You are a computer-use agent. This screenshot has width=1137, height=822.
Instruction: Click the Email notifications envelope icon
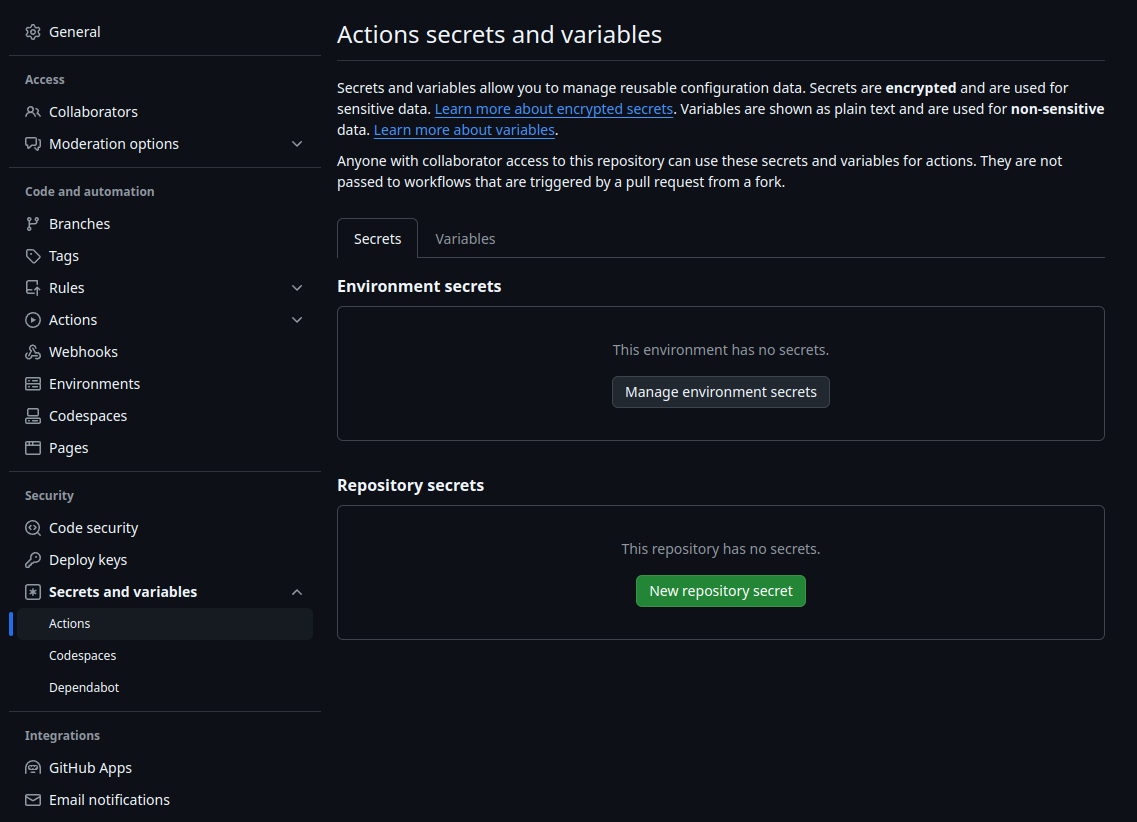tap(33, 800)
